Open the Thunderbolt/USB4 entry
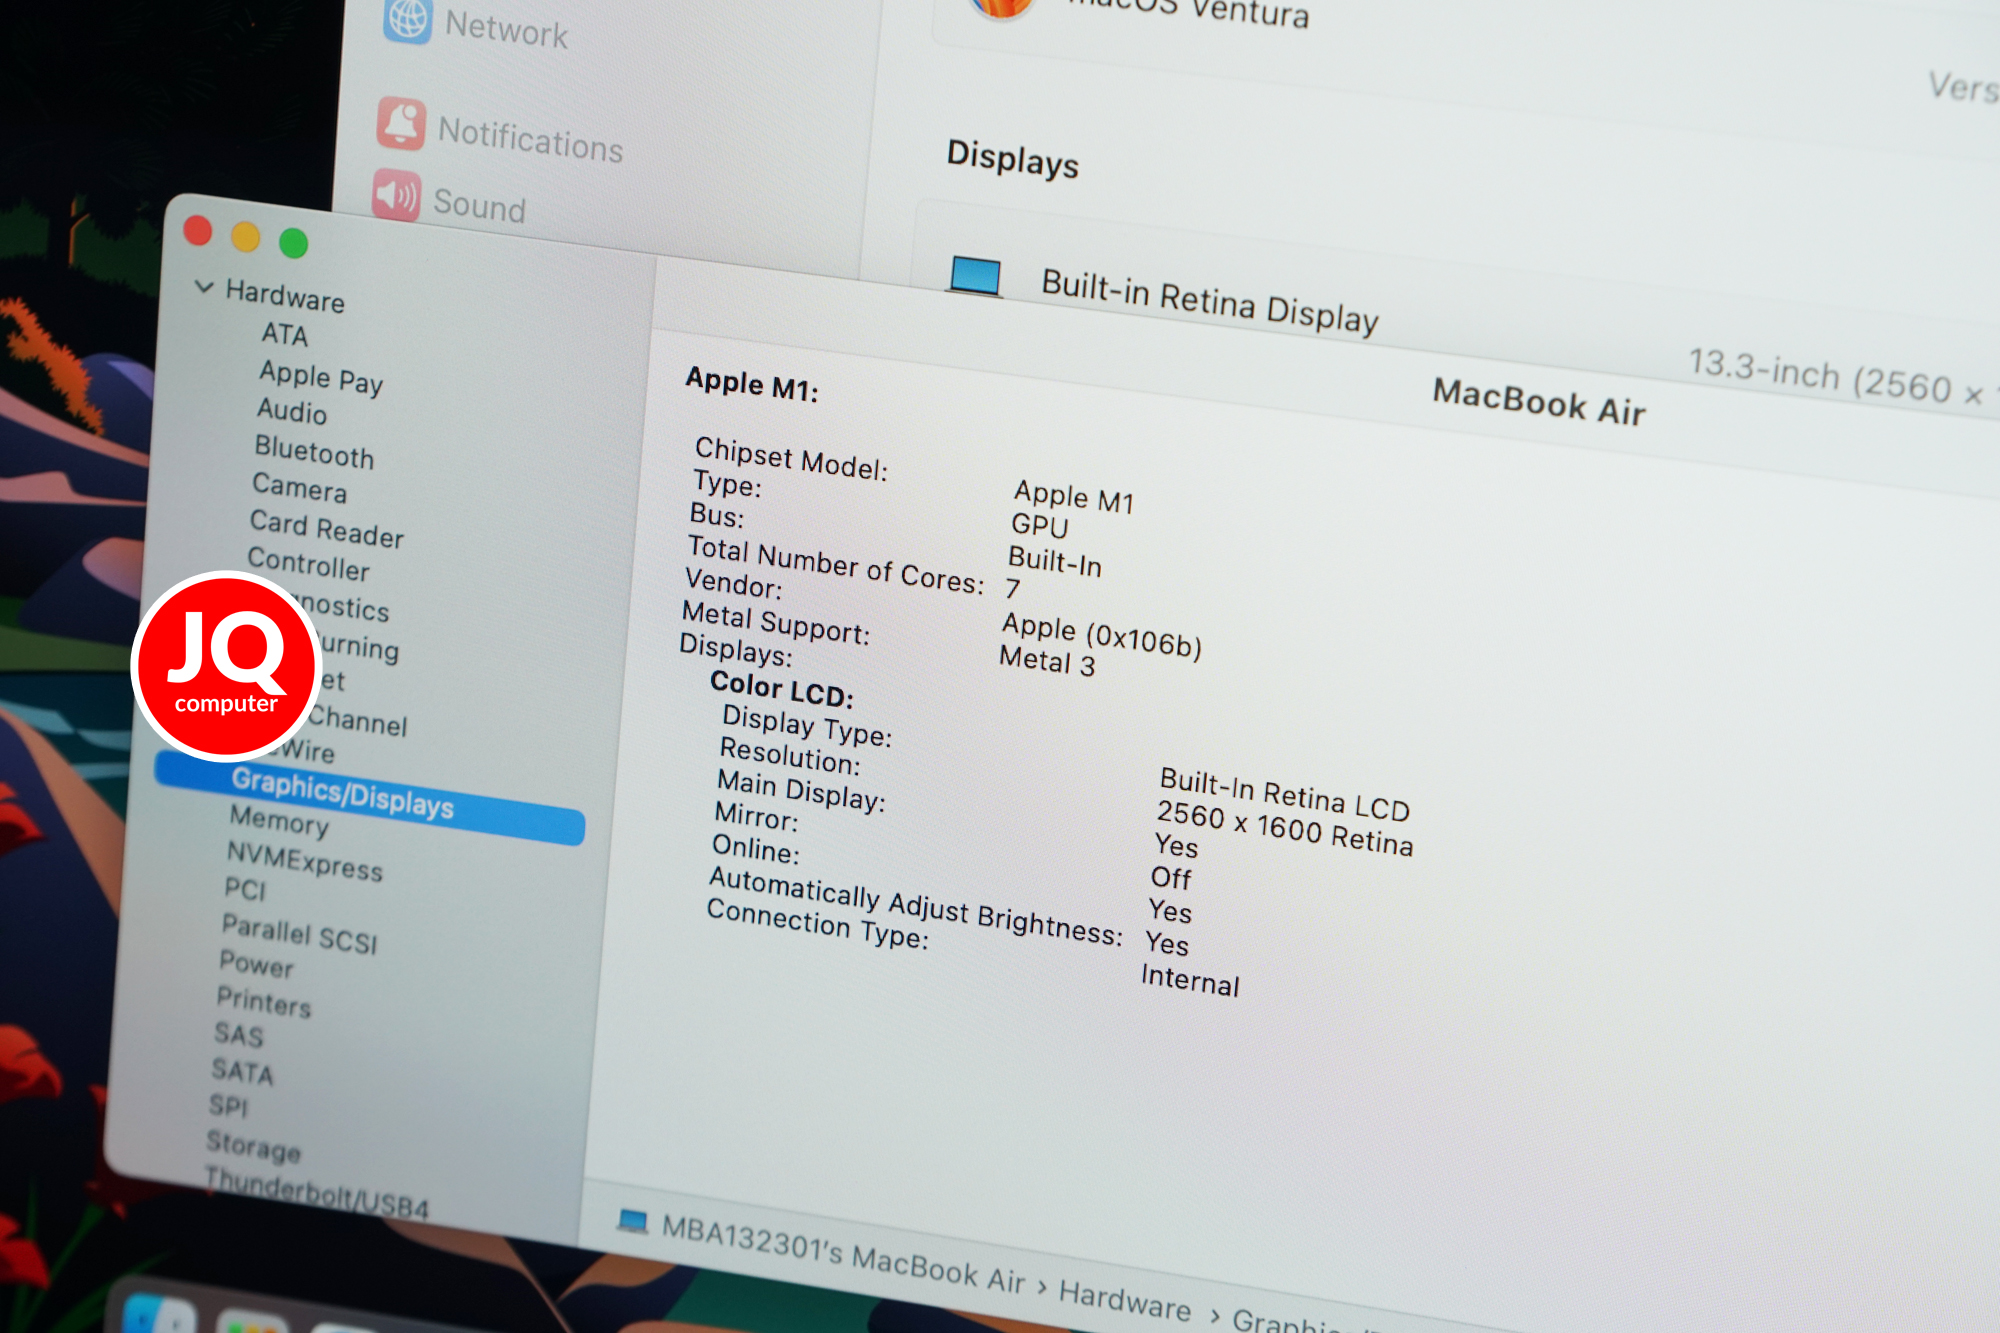Image resolution: width=2000 pixels, height=1333 pixels. click(317, 1194)
